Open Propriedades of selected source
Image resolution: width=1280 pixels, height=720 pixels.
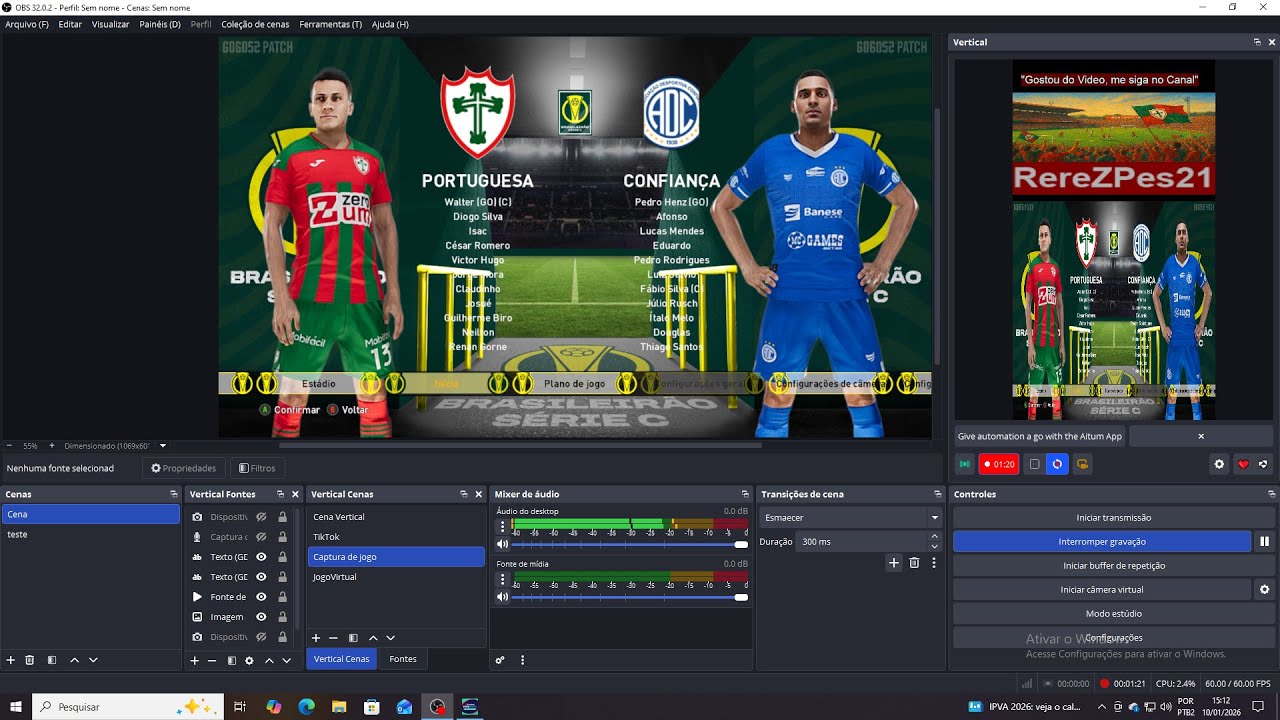pos(184,468)
